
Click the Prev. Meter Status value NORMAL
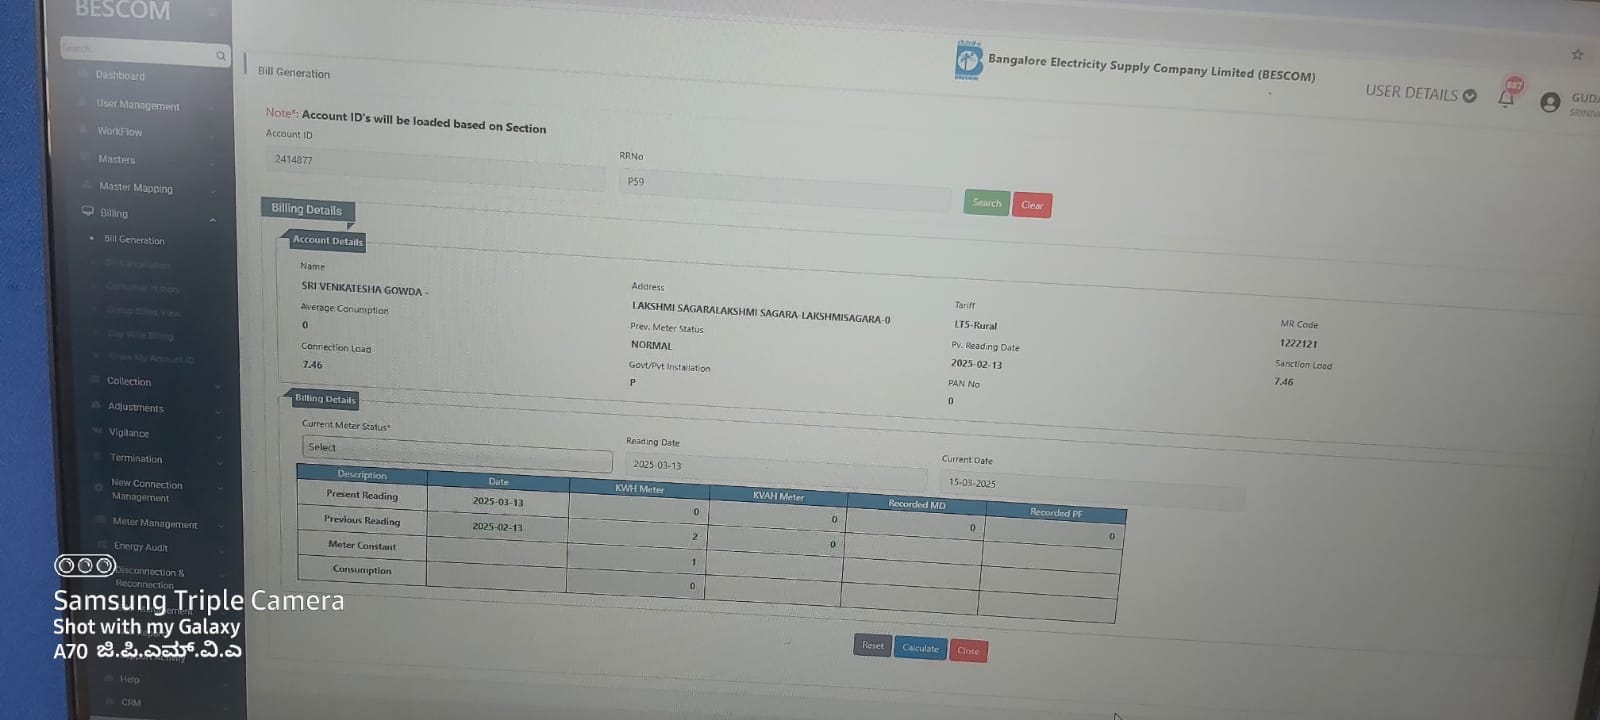click(x=651, y=345)
